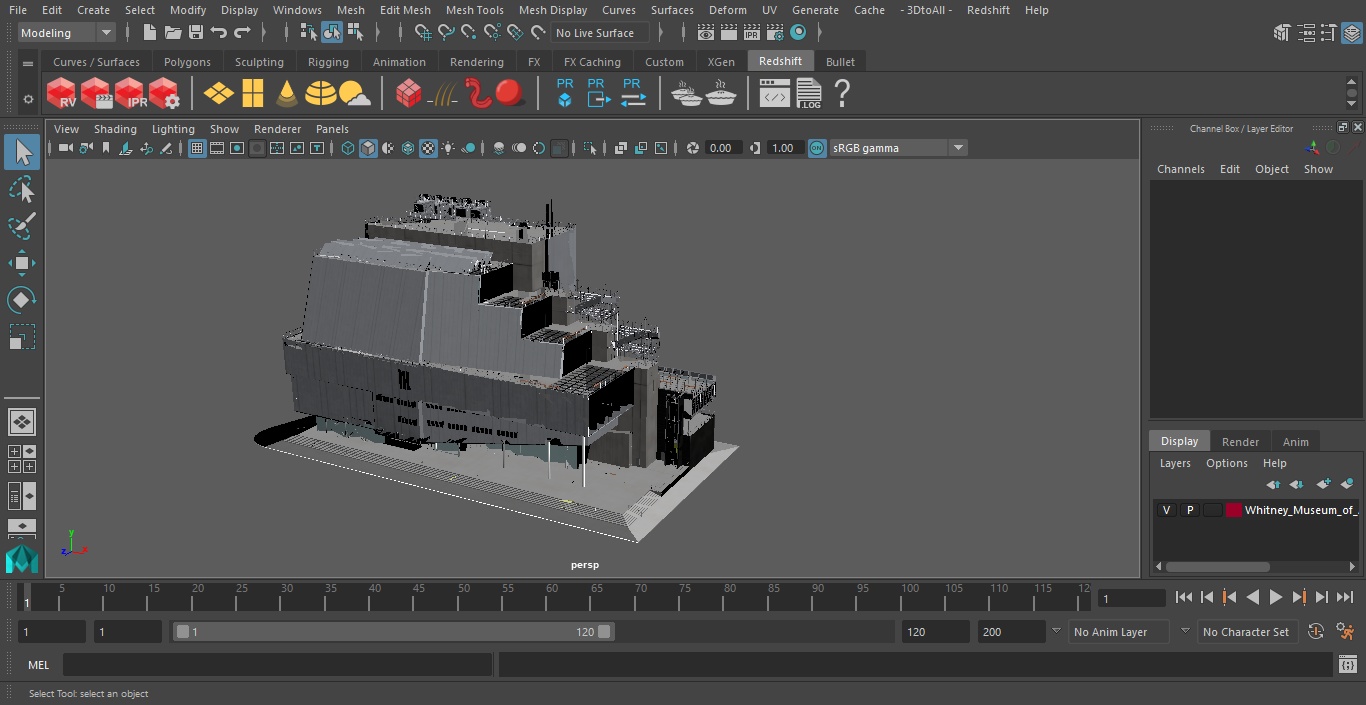Click play backwards button

[1252, 597]
